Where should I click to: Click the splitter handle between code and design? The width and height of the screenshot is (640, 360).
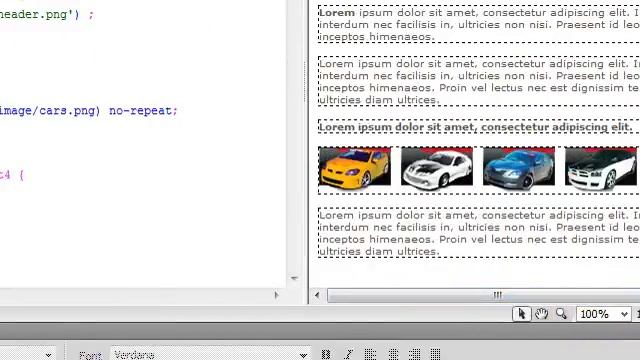pyautogui.click(x=305, y=82)
